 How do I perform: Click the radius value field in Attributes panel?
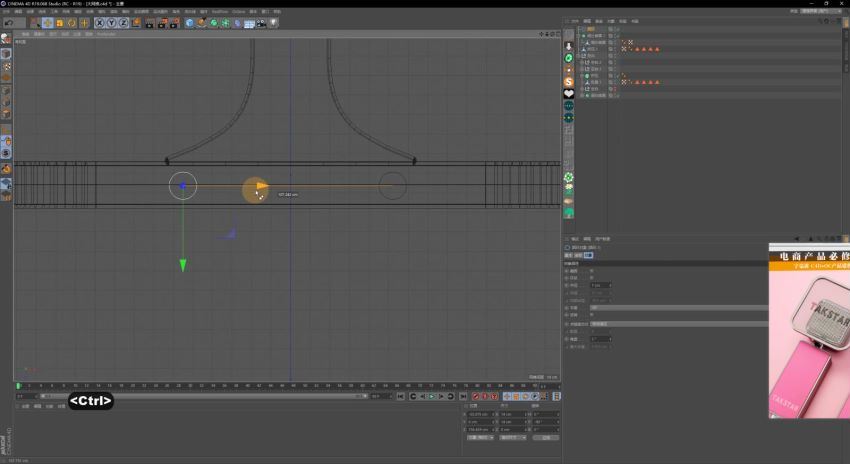pyautogui.click(x=601, y=285)
